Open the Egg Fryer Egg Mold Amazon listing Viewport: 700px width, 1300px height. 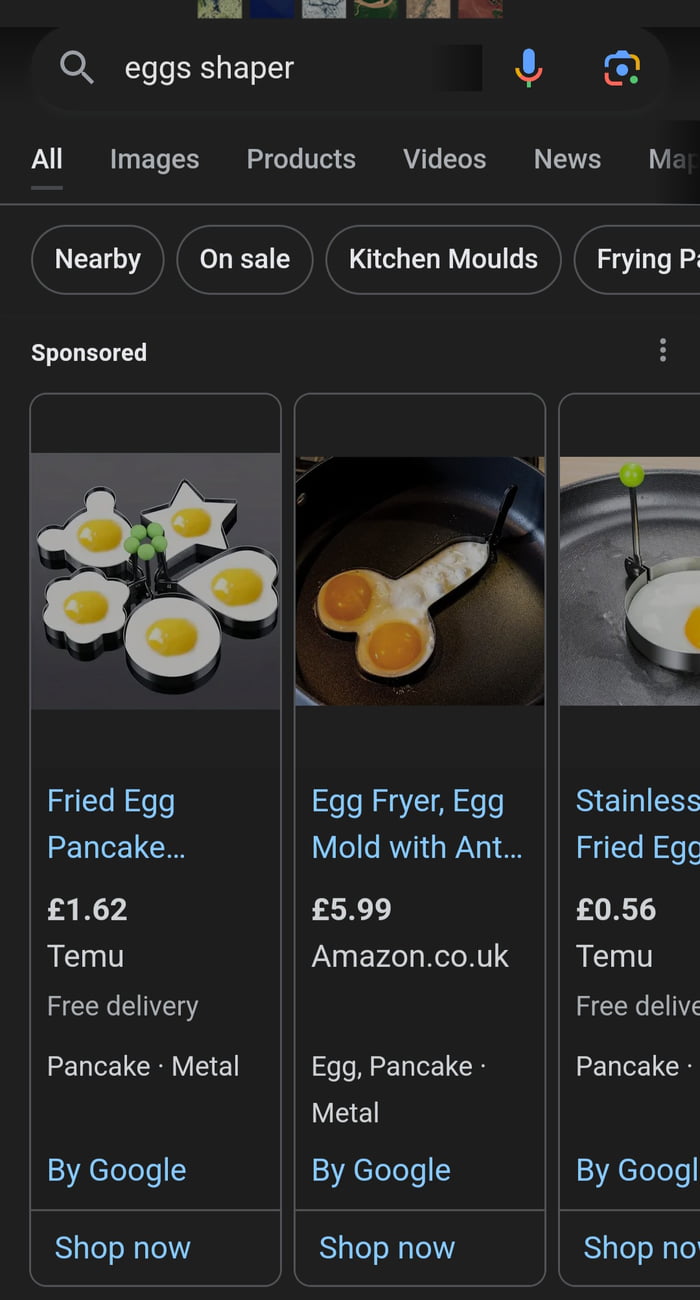[407, 823]
